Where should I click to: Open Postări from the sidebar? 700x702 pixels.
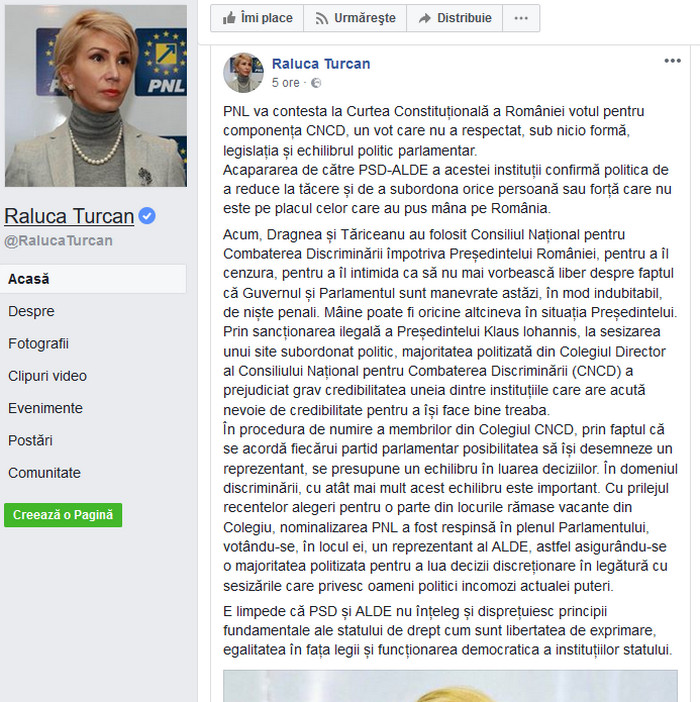coord(30,440)
